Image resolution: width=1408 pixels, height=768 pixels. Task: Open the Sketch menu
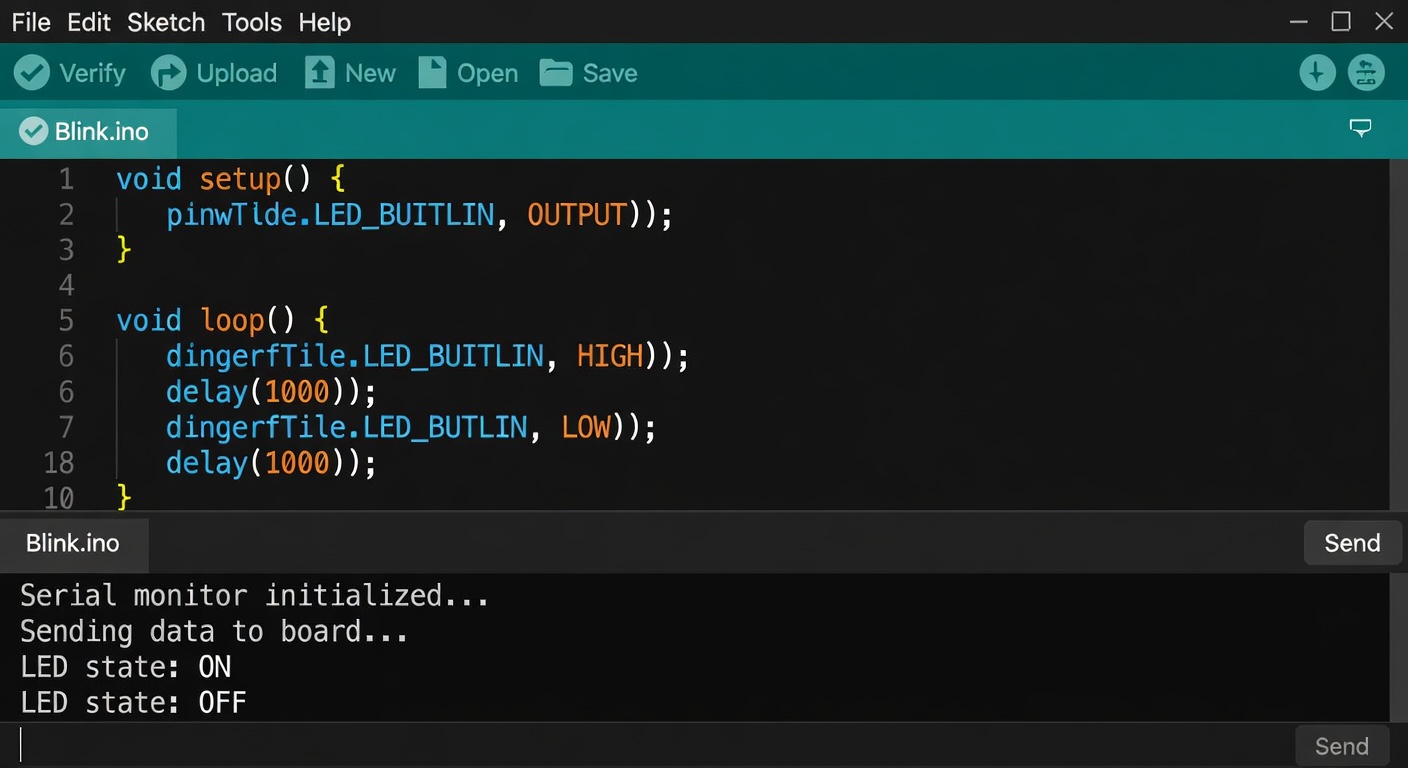pyautogui.click(x=165, y=21)
